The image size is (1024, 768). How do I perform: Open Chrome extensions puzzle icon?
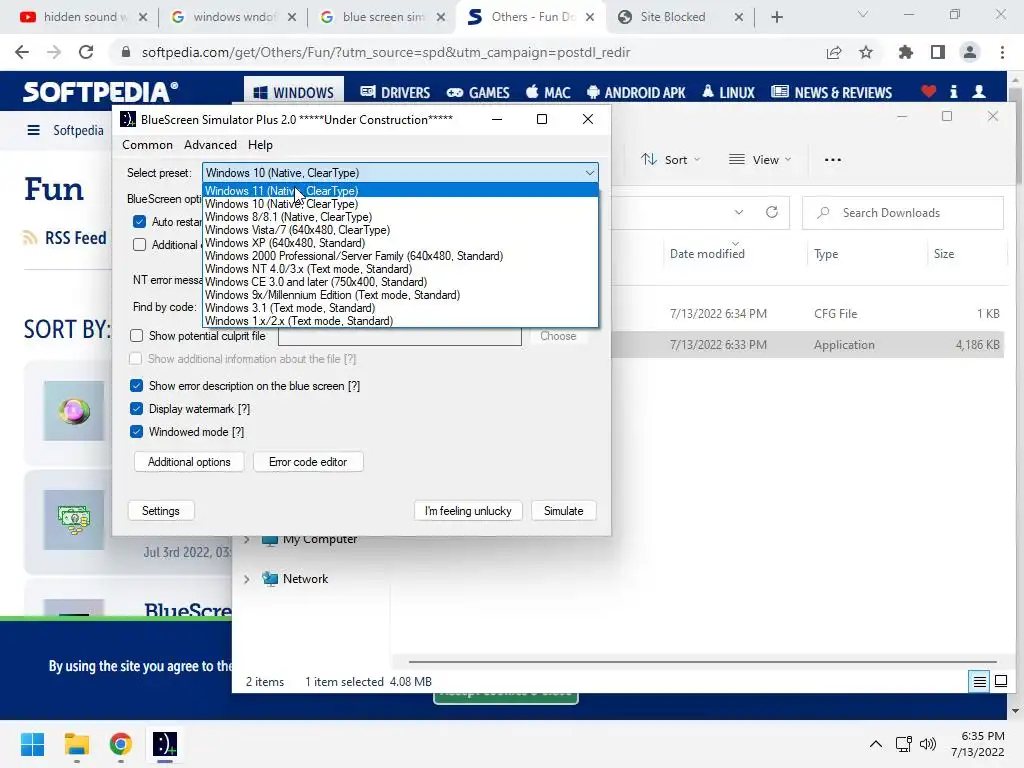(905, 52)
